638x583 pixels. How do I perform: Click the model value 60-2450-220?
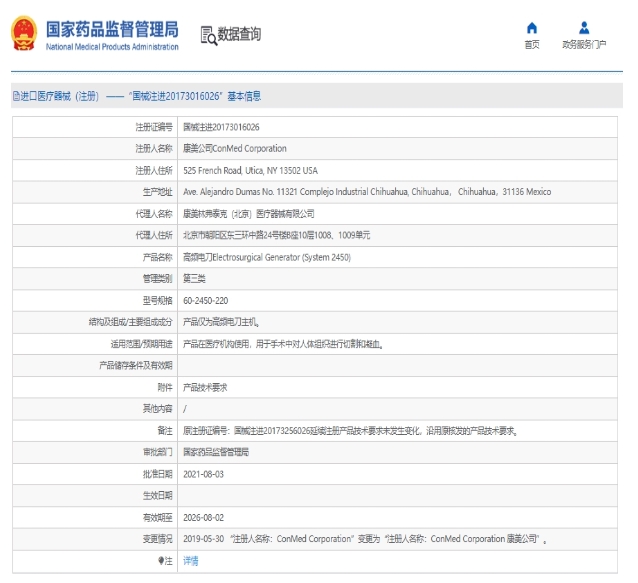[x=206, y=300]
